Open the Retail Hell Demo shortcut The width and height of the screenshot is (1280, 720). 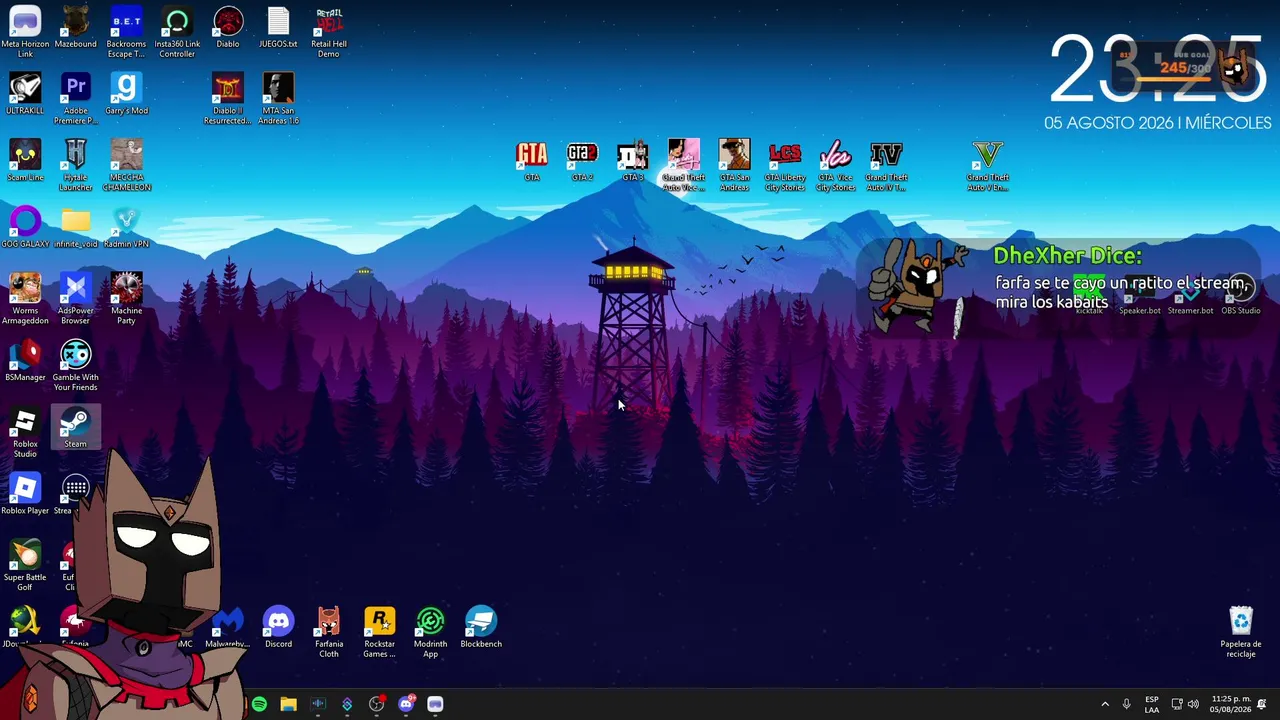[x=329, y=32]
